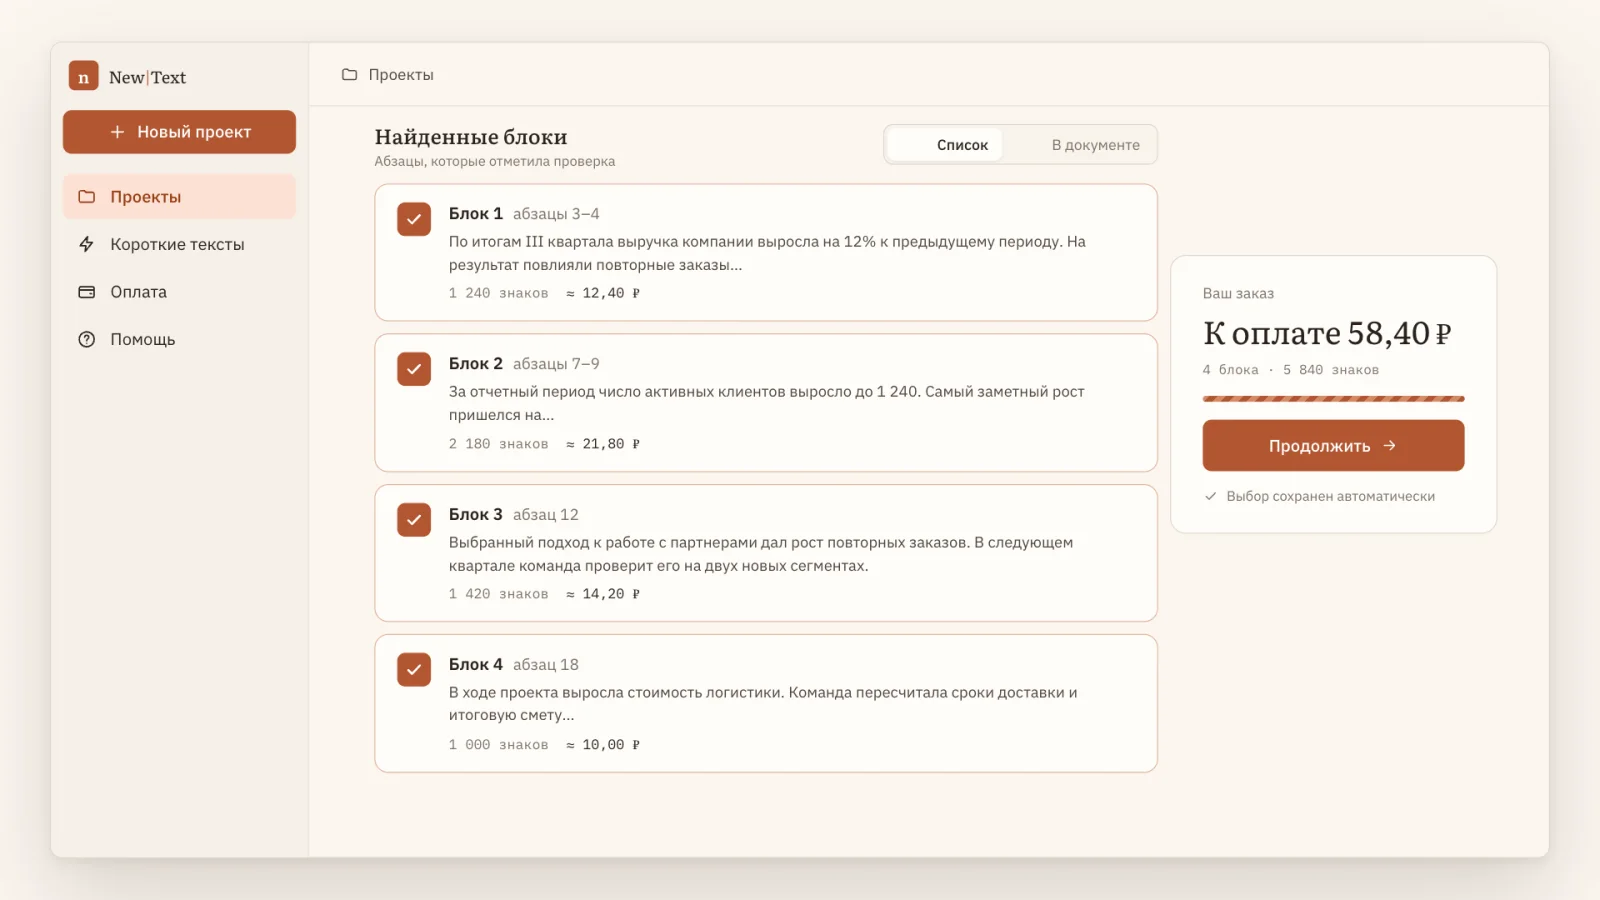Click the question mark icon beside Помощь
The image size is (1600, 900).
click(87, 339)
